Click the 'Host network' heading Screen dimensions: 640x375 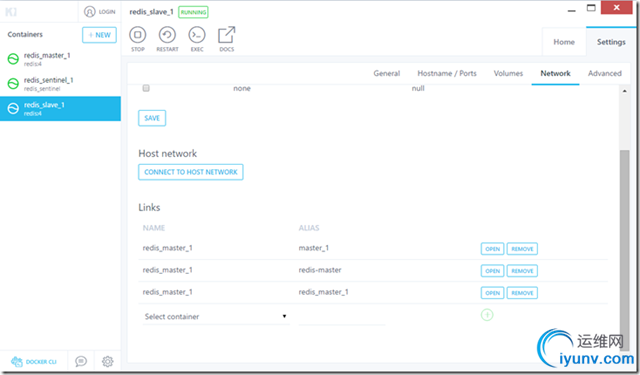167,153
